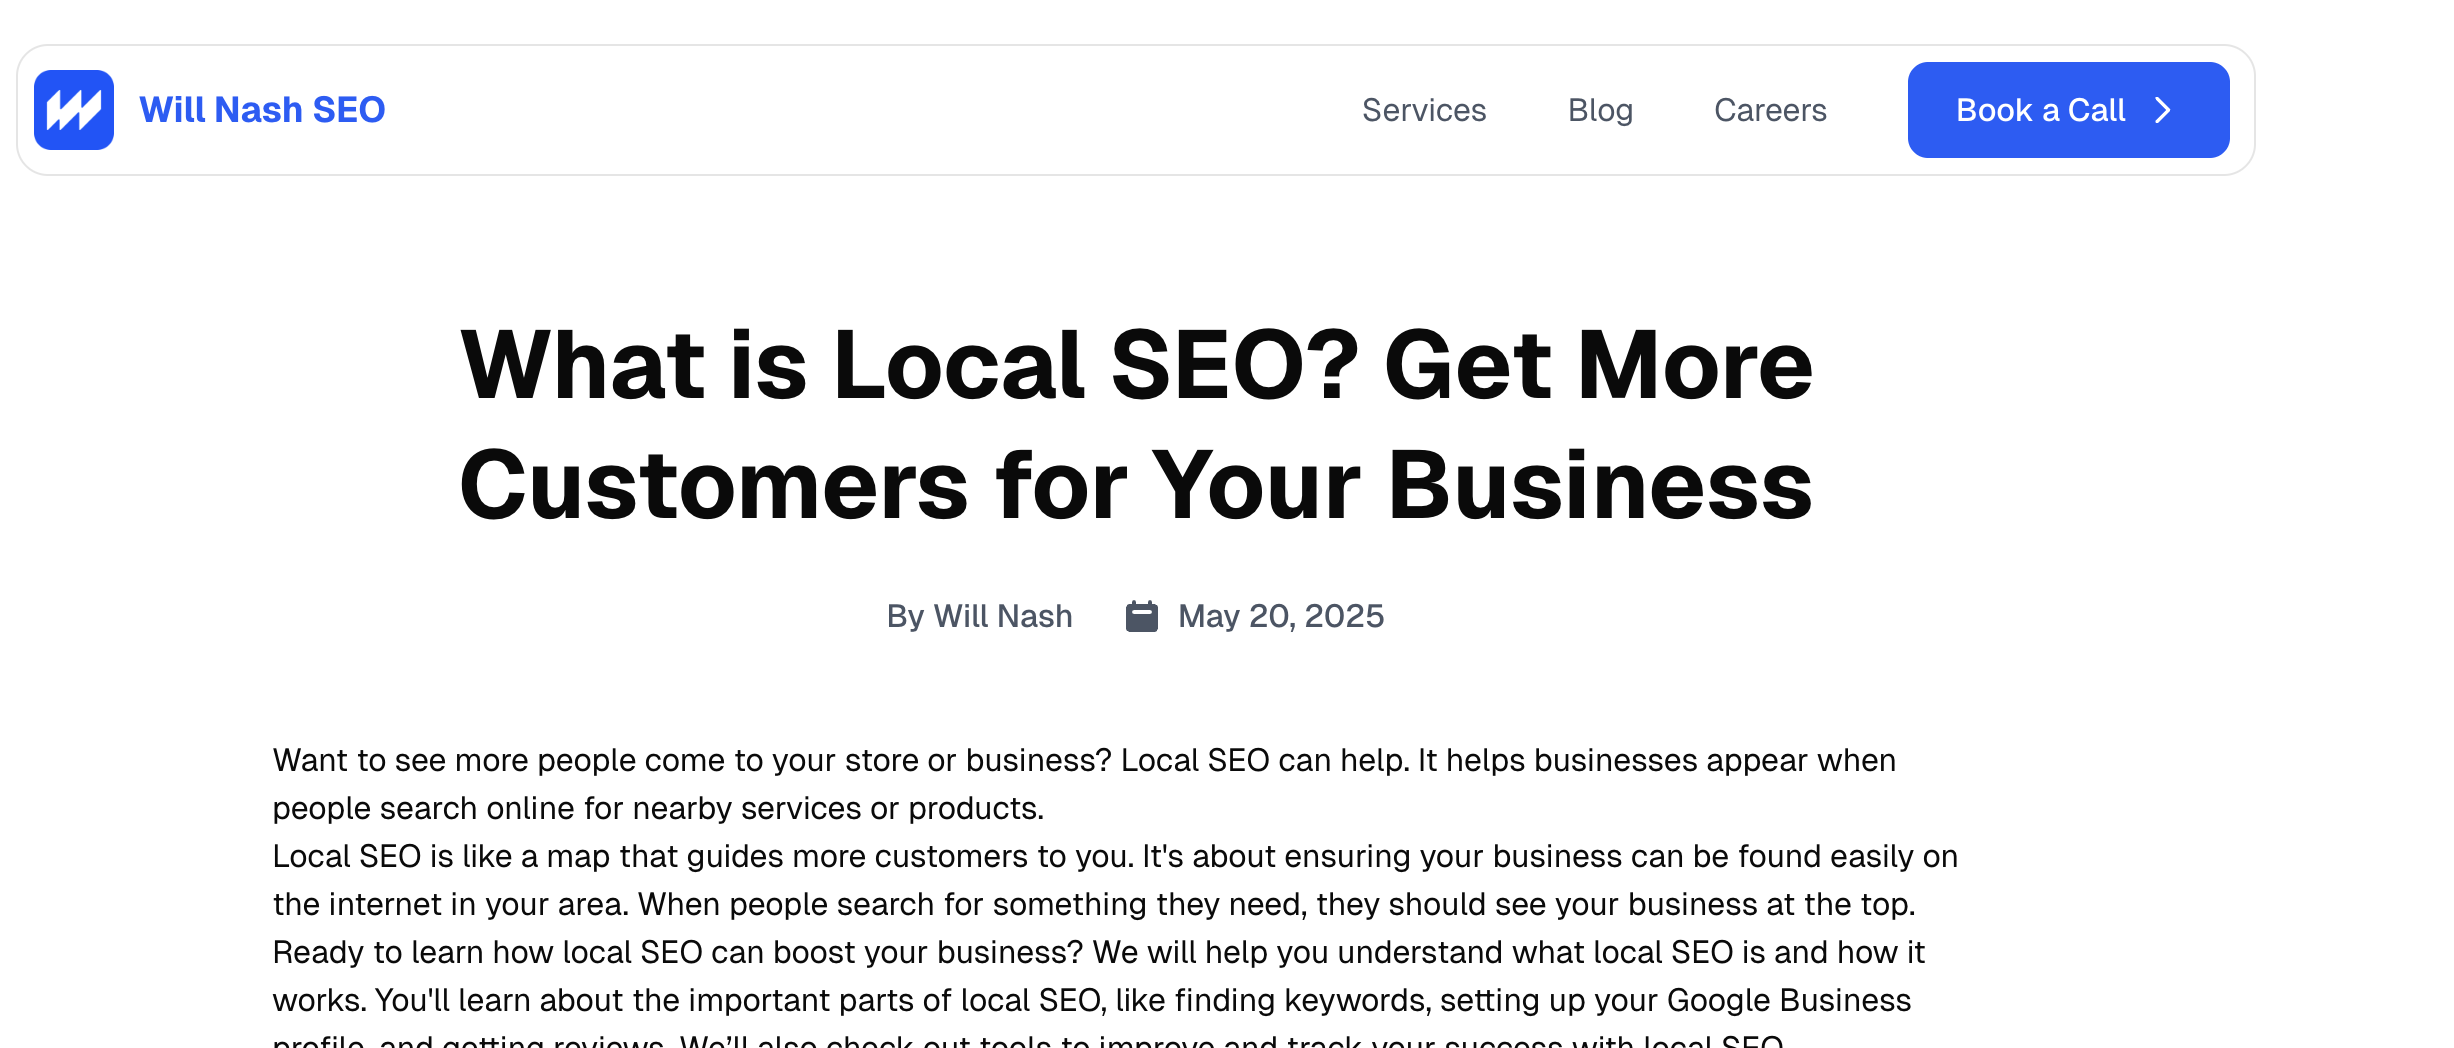The image size is (2454, 1048).
Task: Click empty navbar space between logo and Services
Action: 870,110
